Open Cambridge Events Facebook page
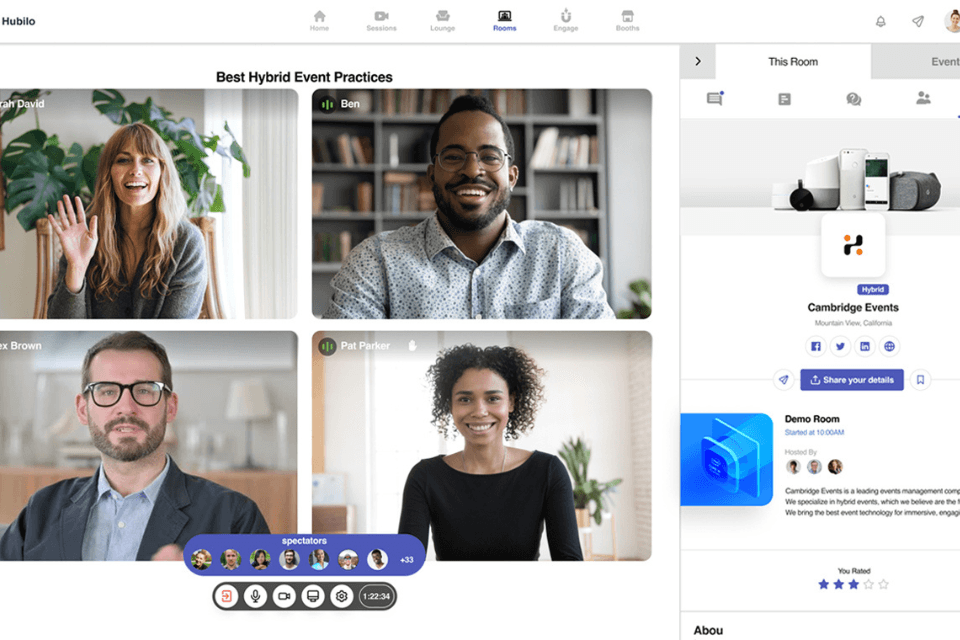 [815, 346]
